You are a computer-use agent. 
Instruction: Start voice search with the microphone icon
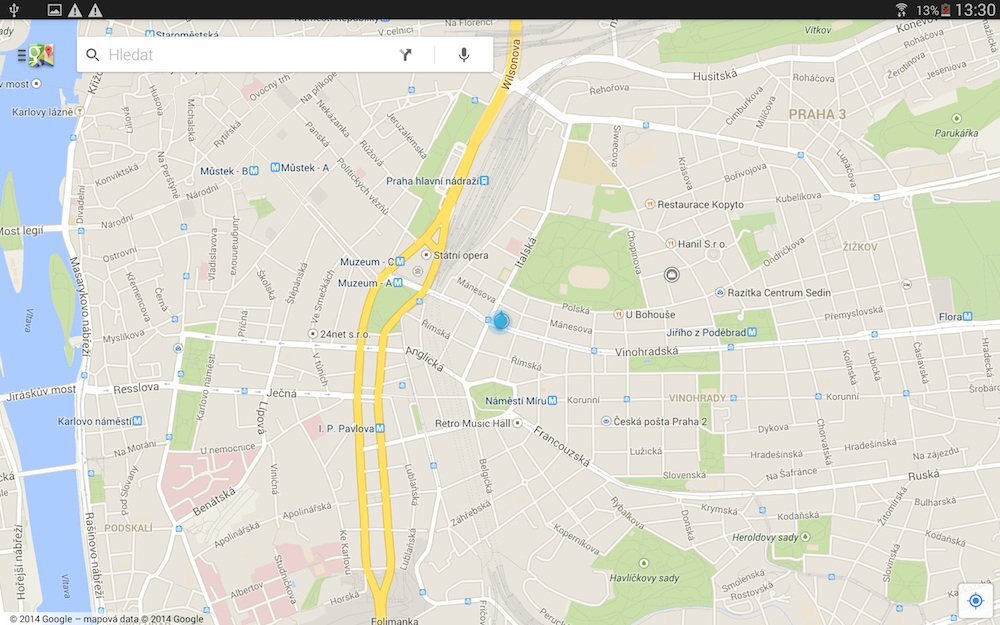[x=464, y=55]
